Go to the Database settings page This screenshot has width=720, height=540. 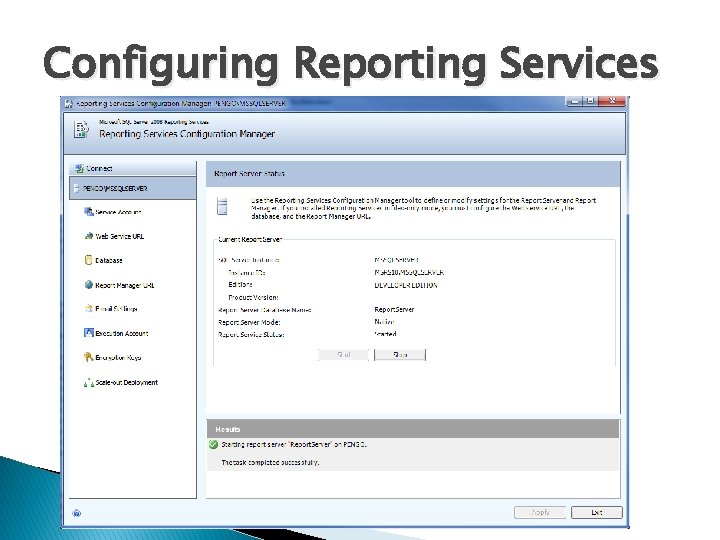[x=108, y=260]
